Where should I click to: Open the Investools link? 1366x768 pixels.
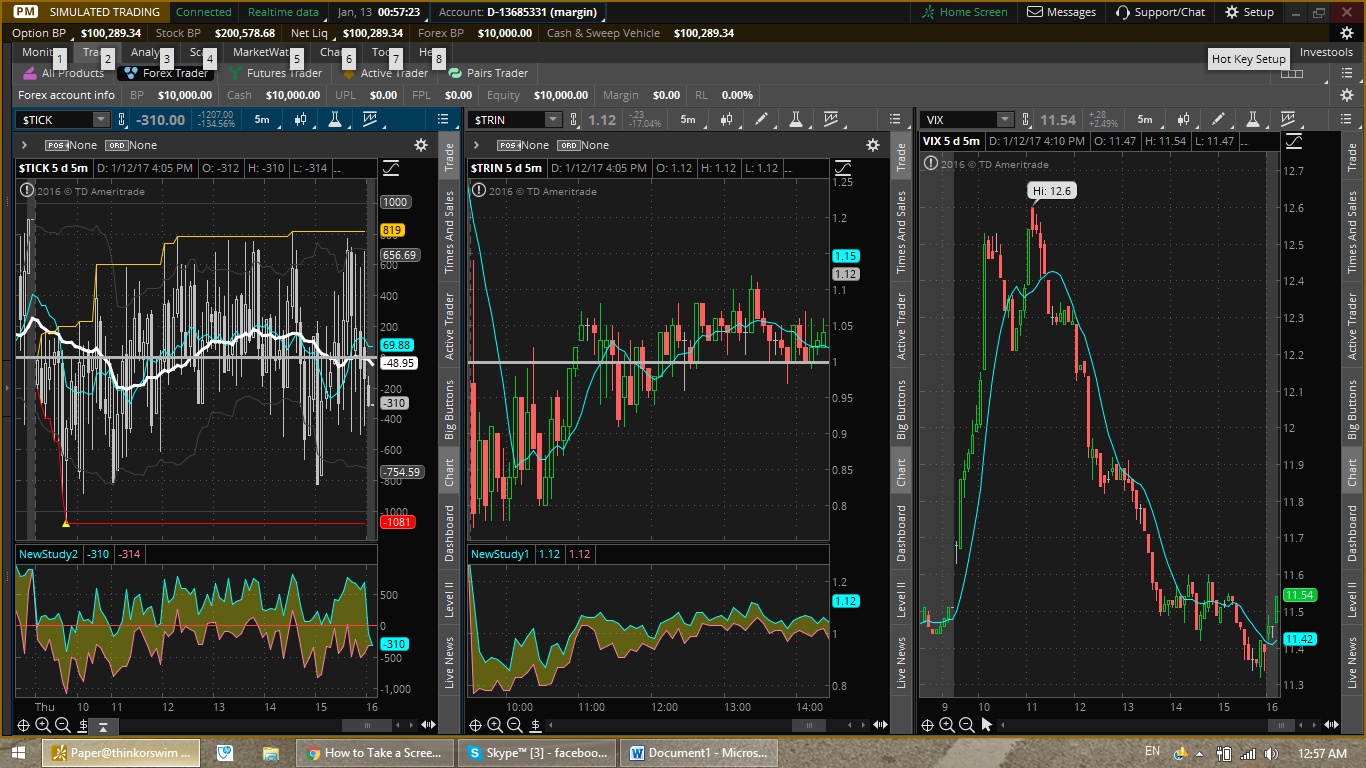[1326, 52]
